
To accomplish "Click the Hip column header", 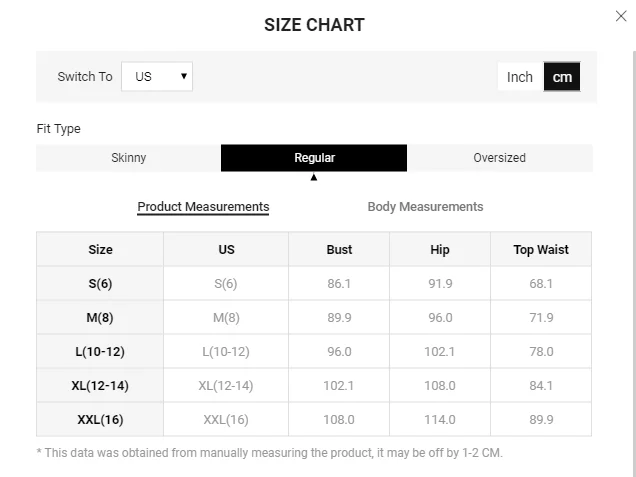I will point(440,250).
